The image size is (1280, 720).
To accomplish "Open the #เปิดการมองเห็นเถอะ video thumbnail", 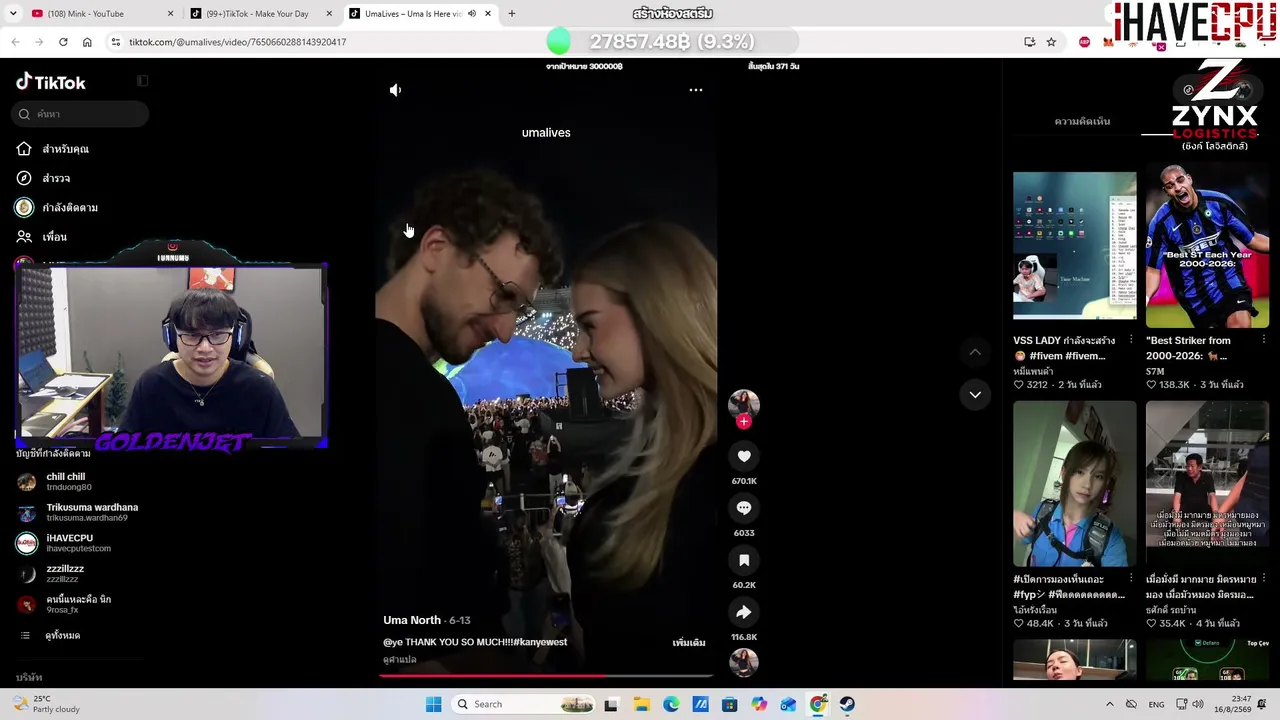I will 1075,484.
